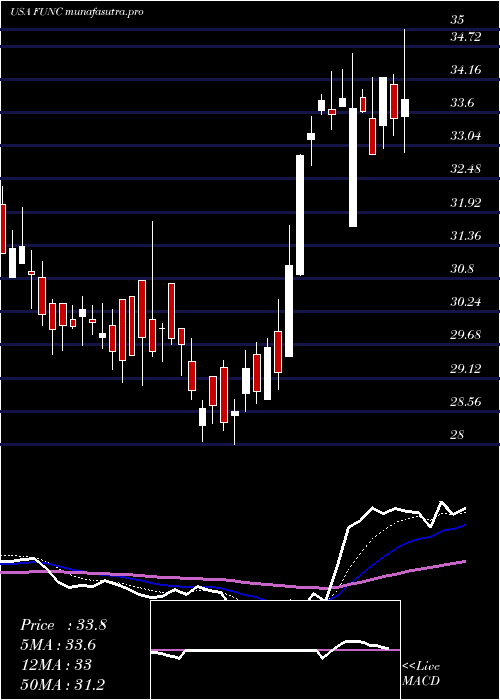Click the blue 12MA line at its right end

[x=464, y=526]
